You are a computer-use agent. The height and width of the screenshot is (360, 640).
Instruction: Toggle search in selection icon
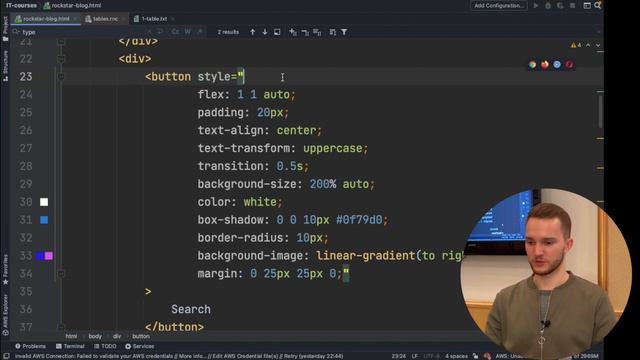pyautogui.click(x=333, y=32)
